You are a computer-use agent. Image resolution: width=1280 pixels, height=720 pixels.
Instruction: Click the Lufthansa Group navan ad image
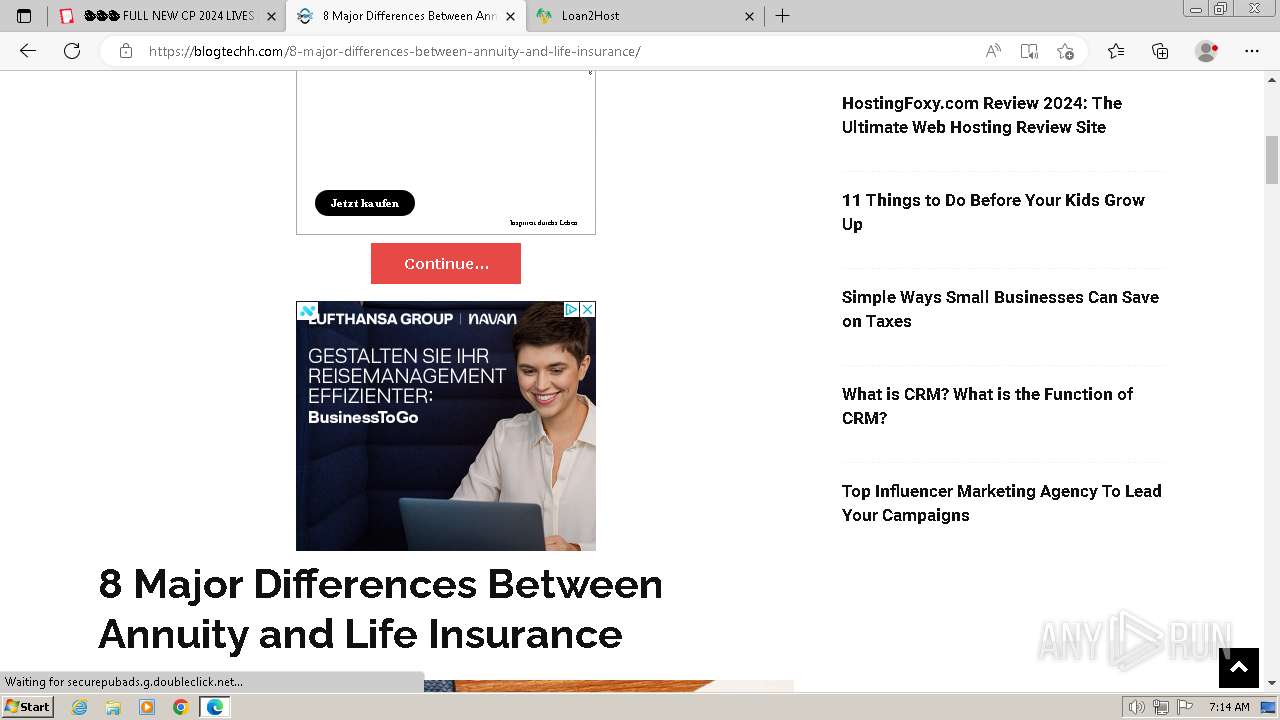point(446,426)
